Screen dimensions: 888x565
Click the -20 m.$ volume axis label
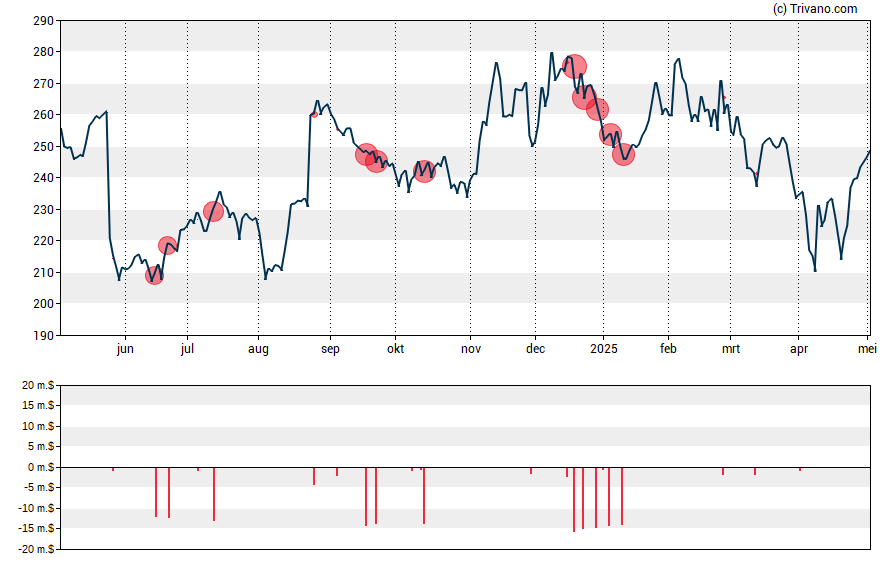(x=36, y=549)
